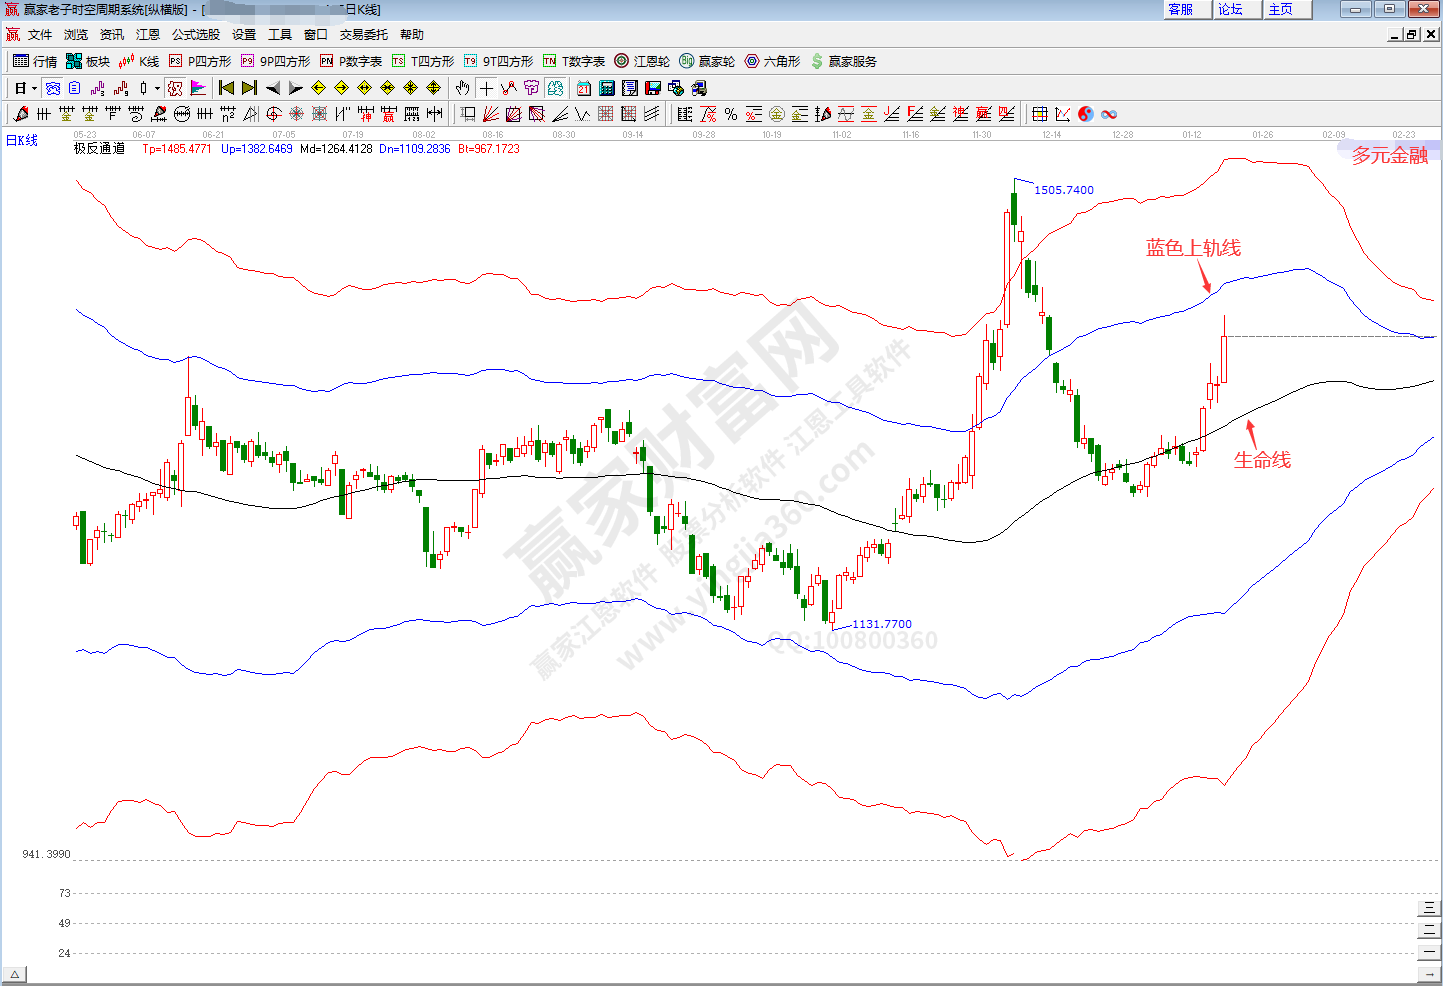Screen dimensions: 1443x986
Task: Expand the 日 period dropdown arrow
Action: (x=34, y=88)
